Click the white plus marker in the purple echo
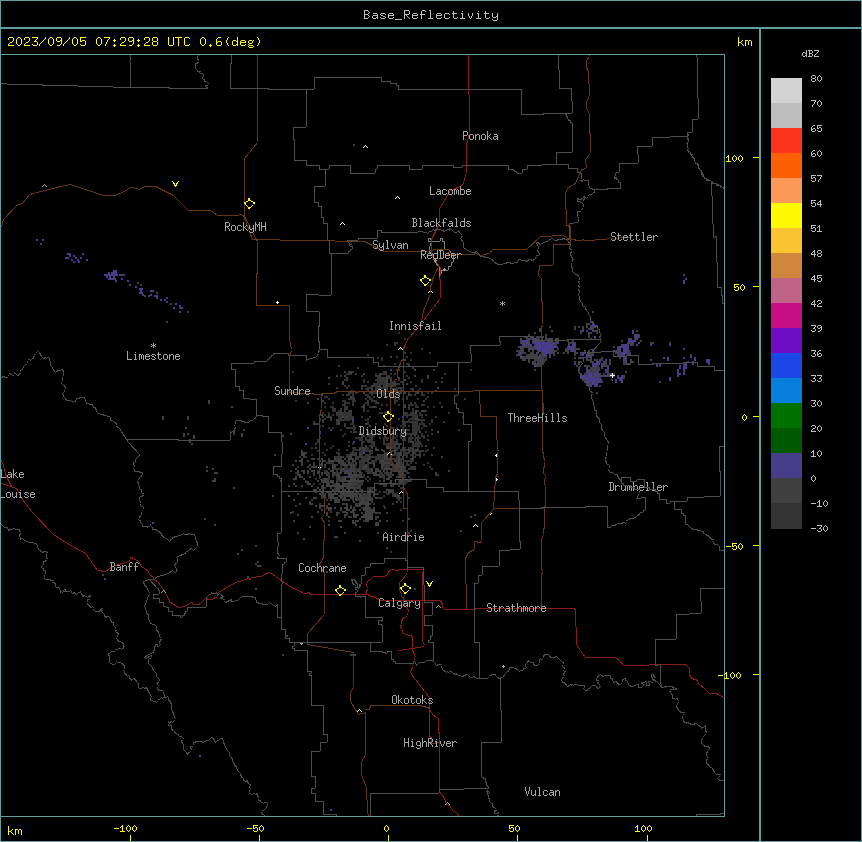862x842 pixels. [x=612, y=375]
